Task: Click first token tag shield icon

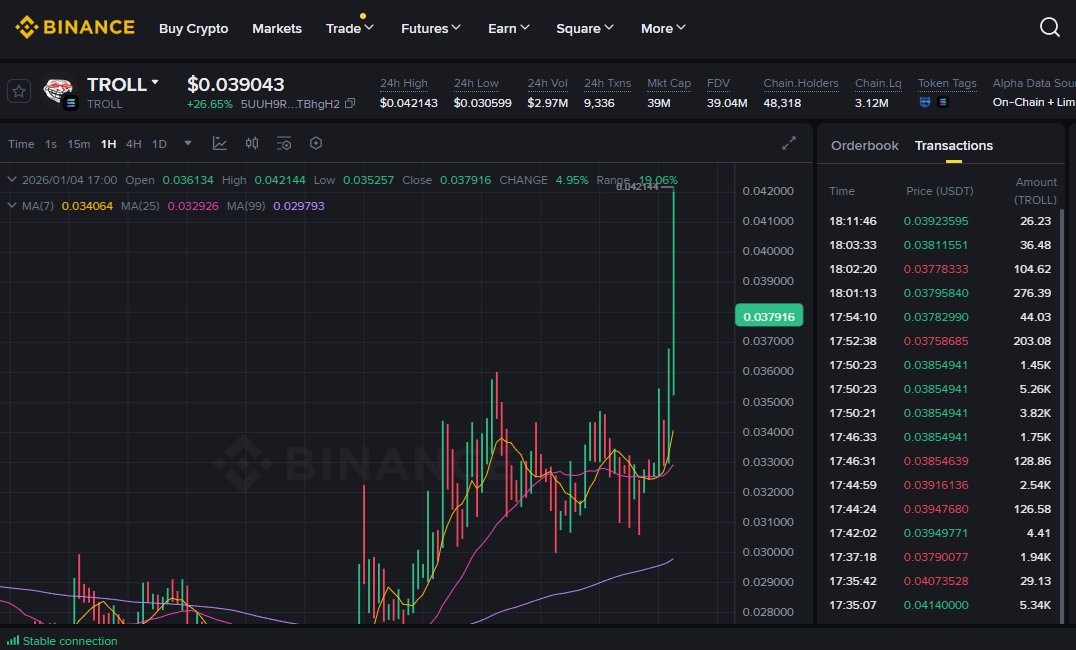Action: click(925, 102)
